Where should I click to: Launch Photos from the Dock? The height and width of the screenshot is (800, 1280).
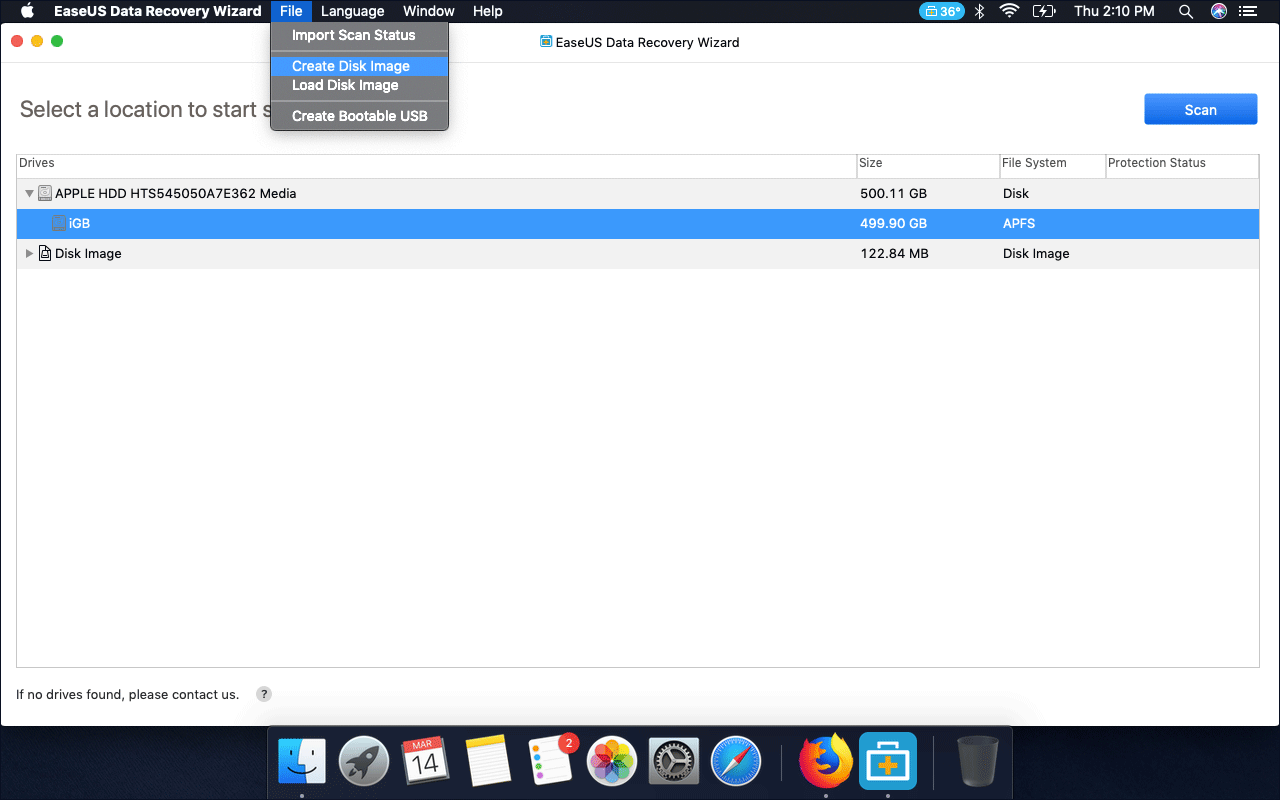tap(611, 760)
